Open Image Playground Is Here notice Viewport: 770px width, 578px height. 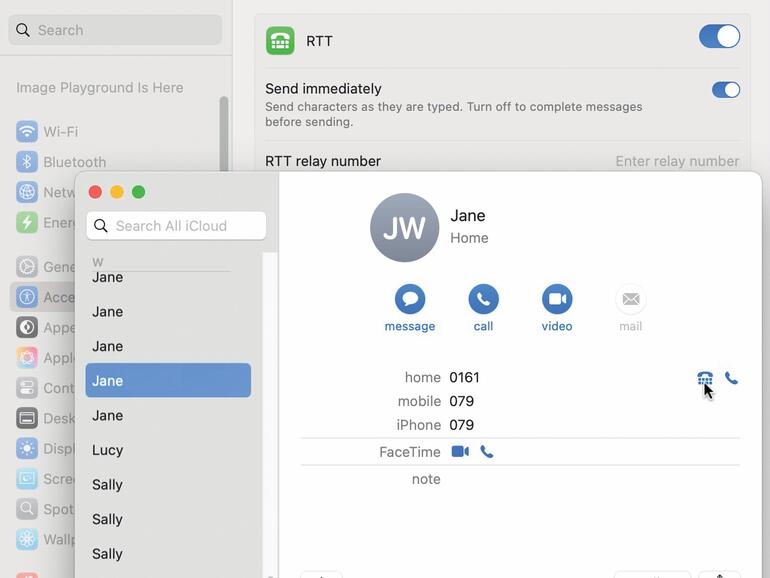[100, 87]
